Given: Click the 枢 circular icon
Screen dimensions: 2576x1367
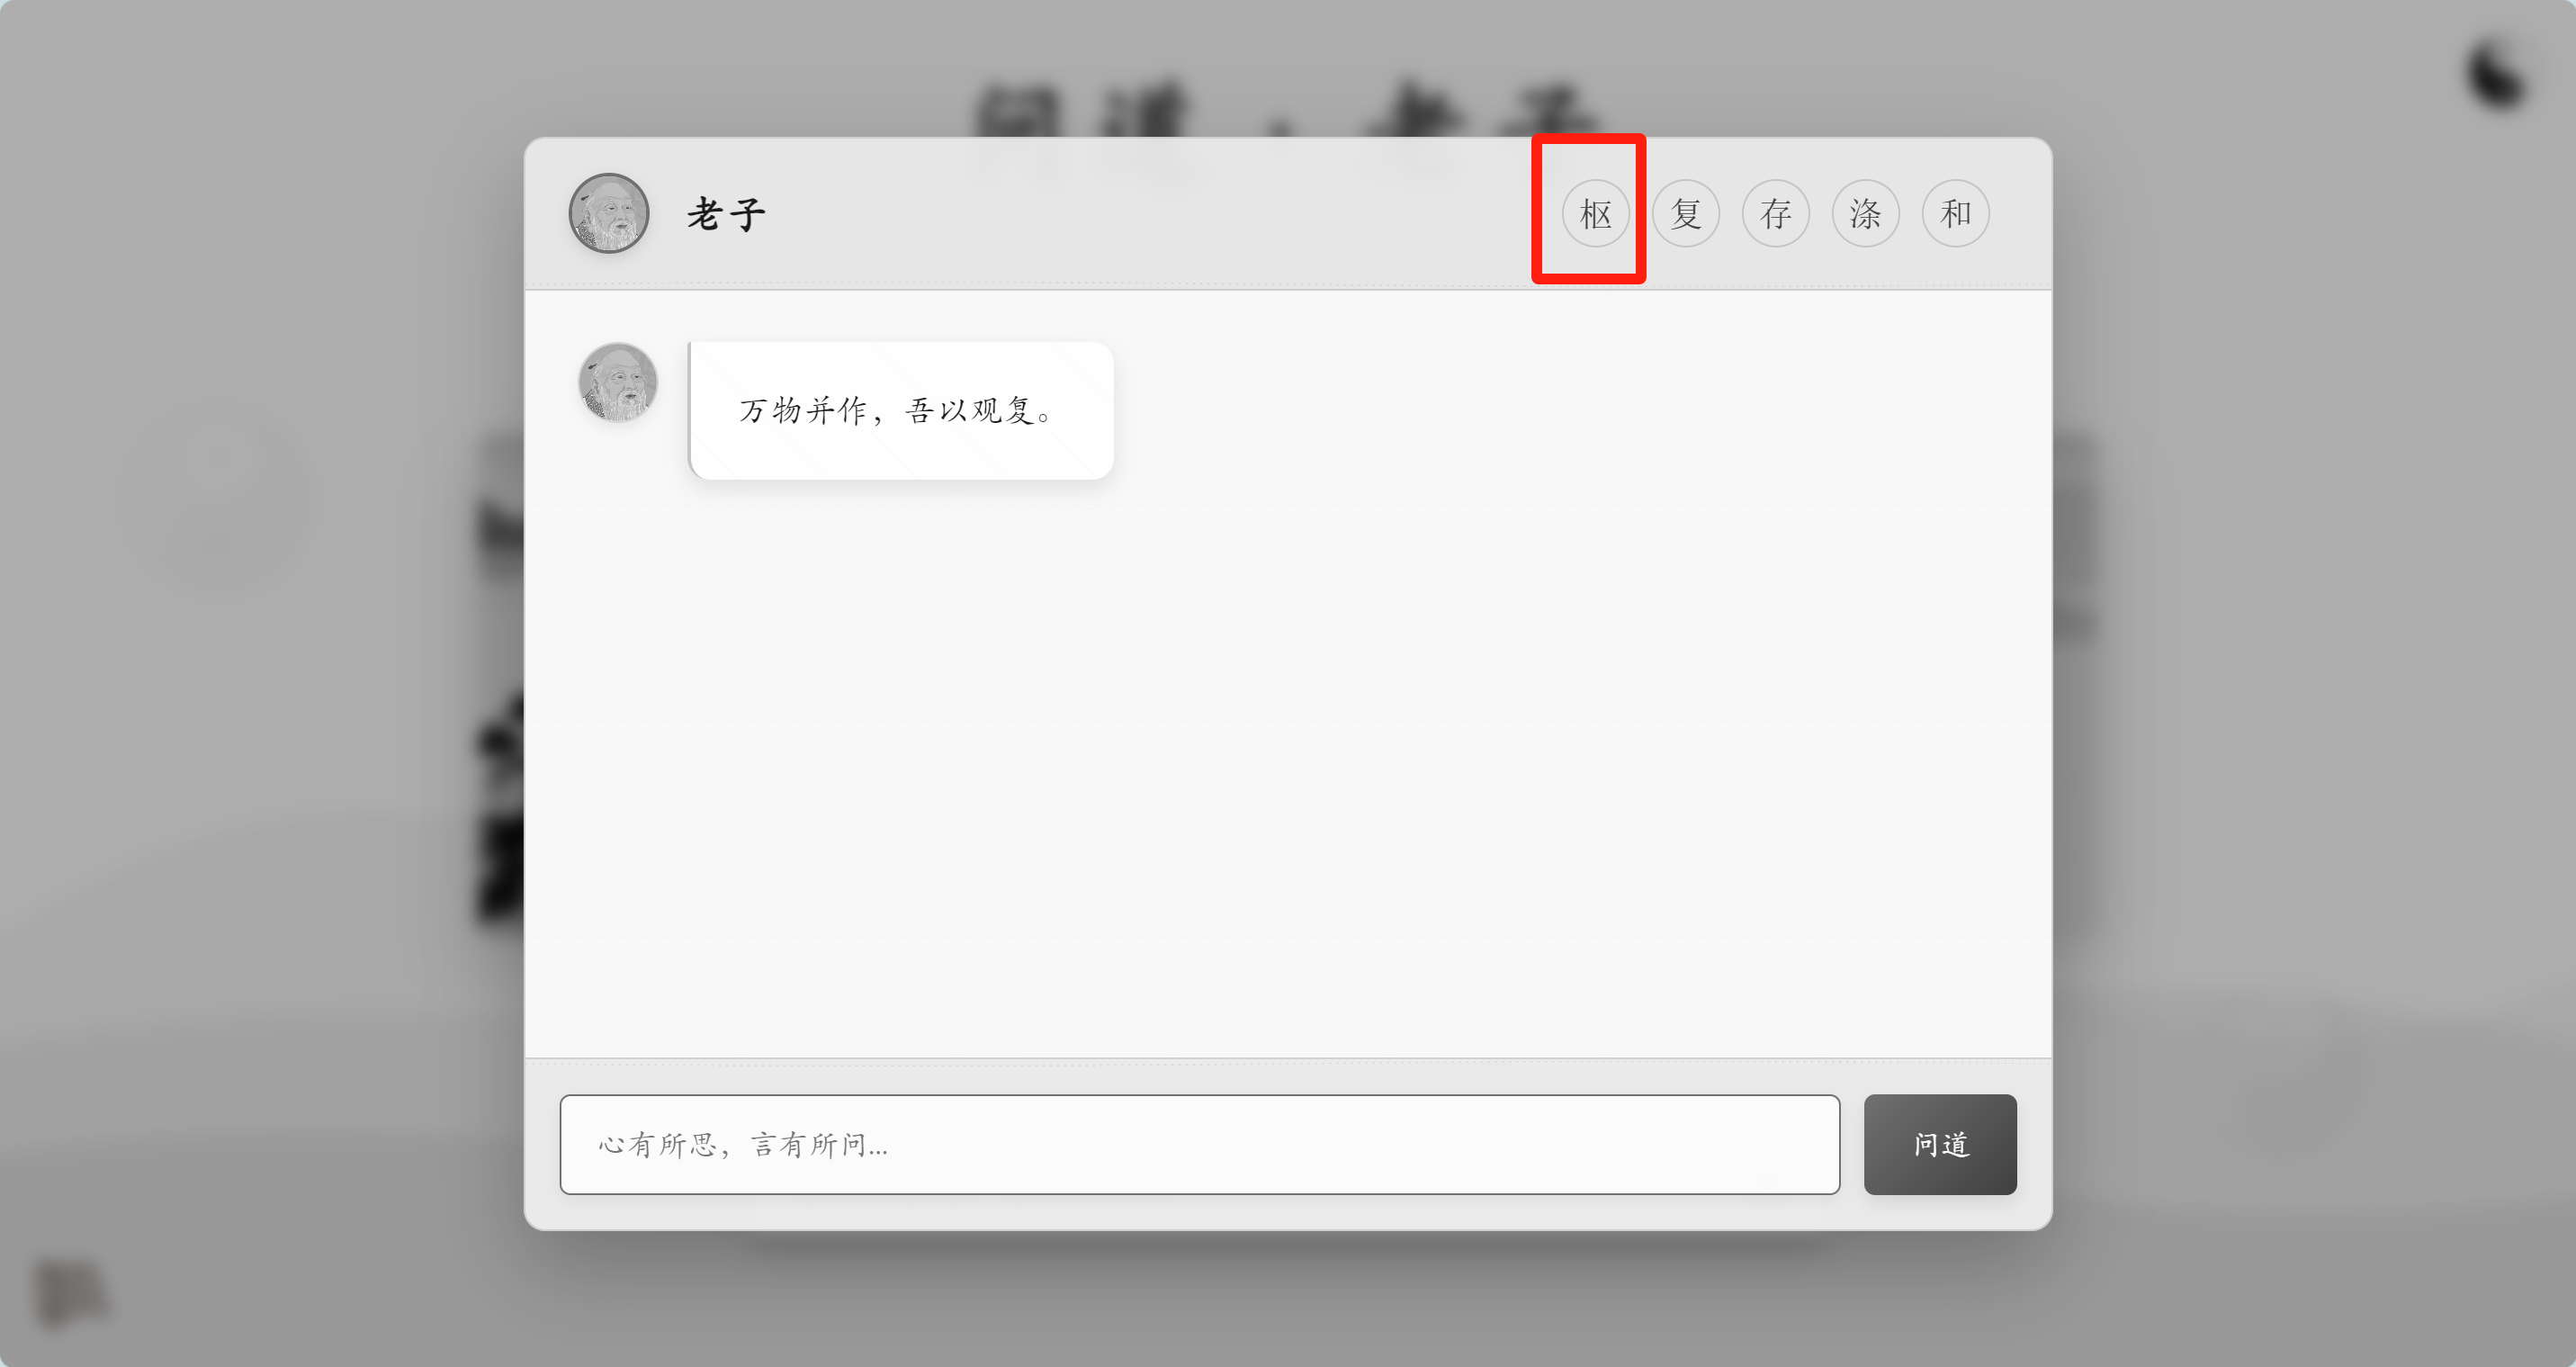Looking at the screenshot, I should [x=1595, y=213].
